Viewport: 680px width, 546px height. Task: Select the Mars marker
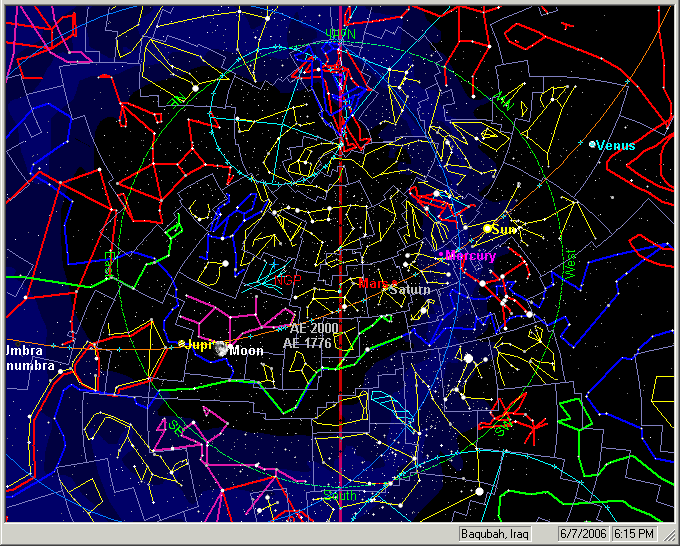click(363, 284)
